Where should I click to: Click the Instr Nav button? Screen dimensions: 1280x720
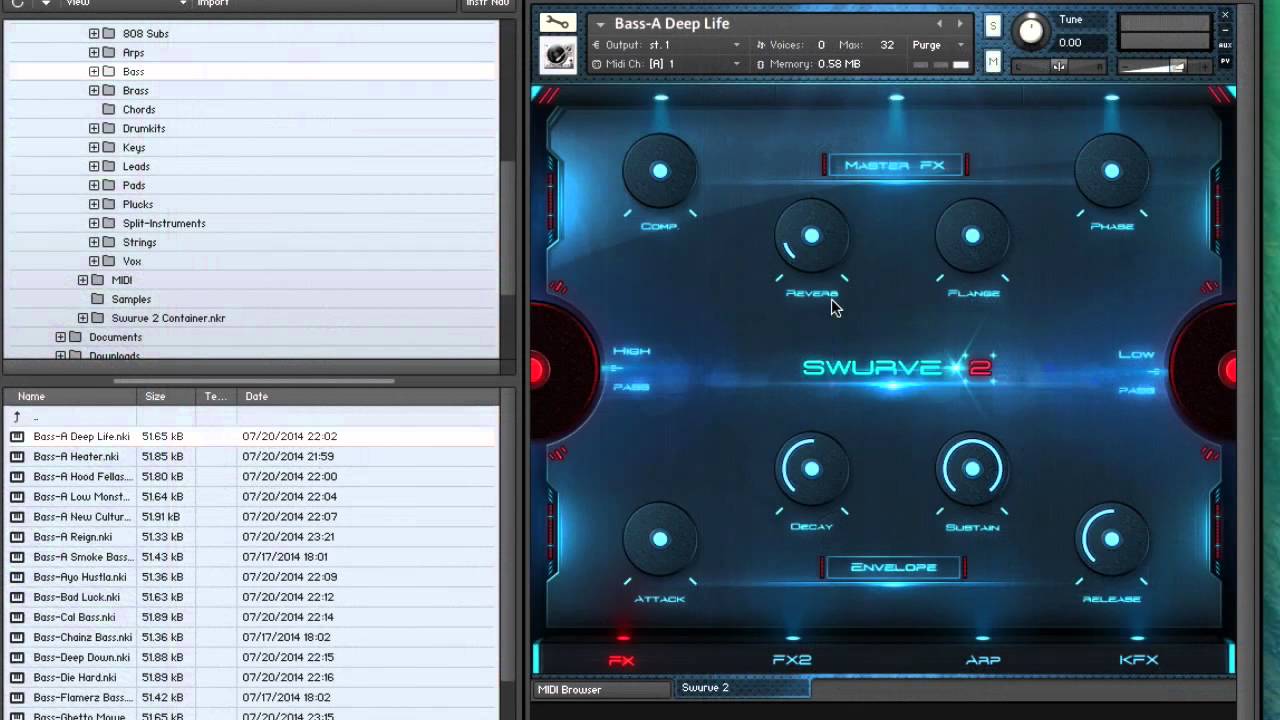[488, 3]
